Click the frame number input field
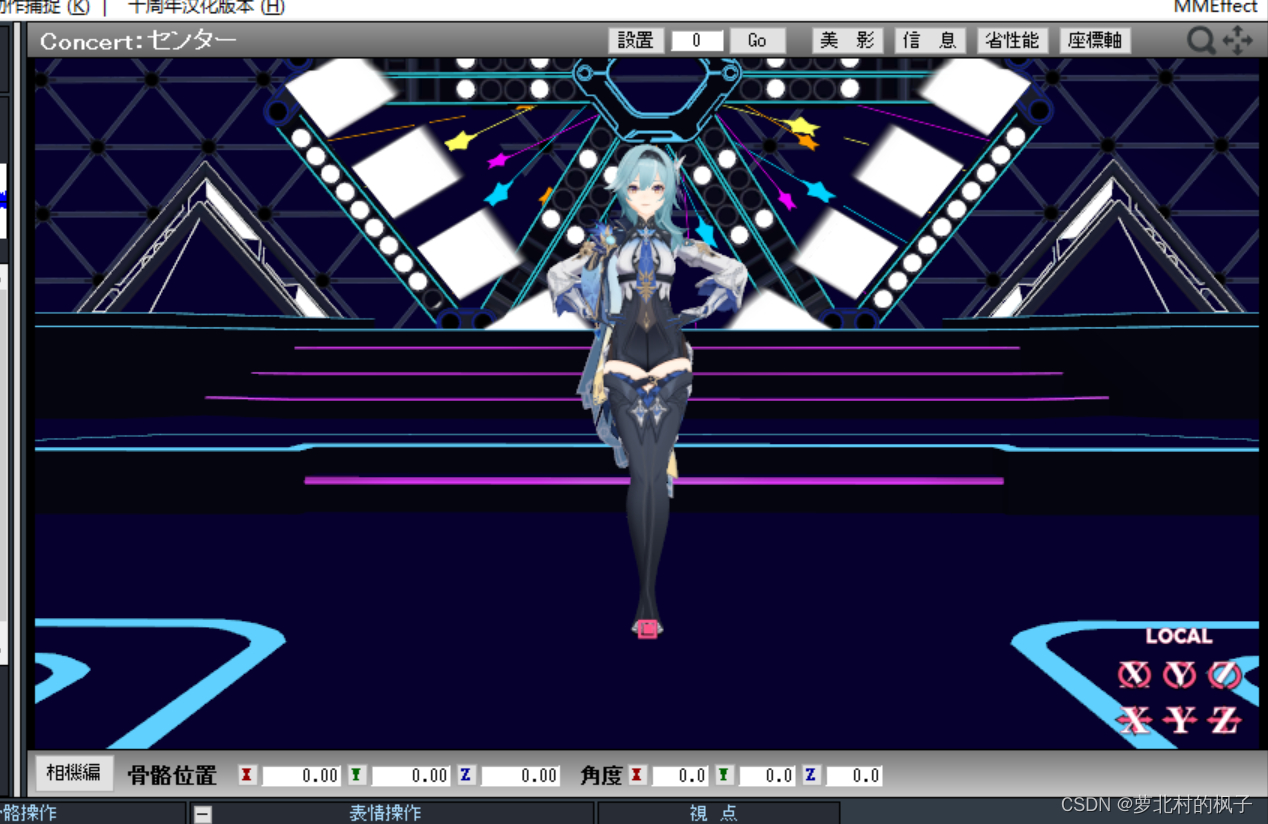Screen dimensions: 1268x824 click(697, 40)
